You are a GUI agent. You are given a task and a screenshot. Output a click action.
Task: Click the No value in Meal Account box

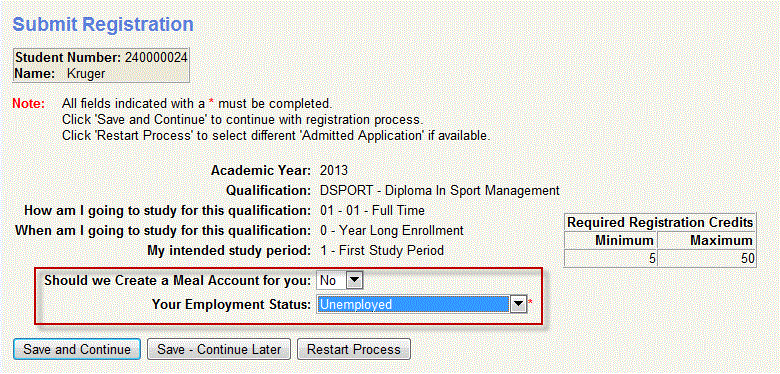[x=331, y=280]
